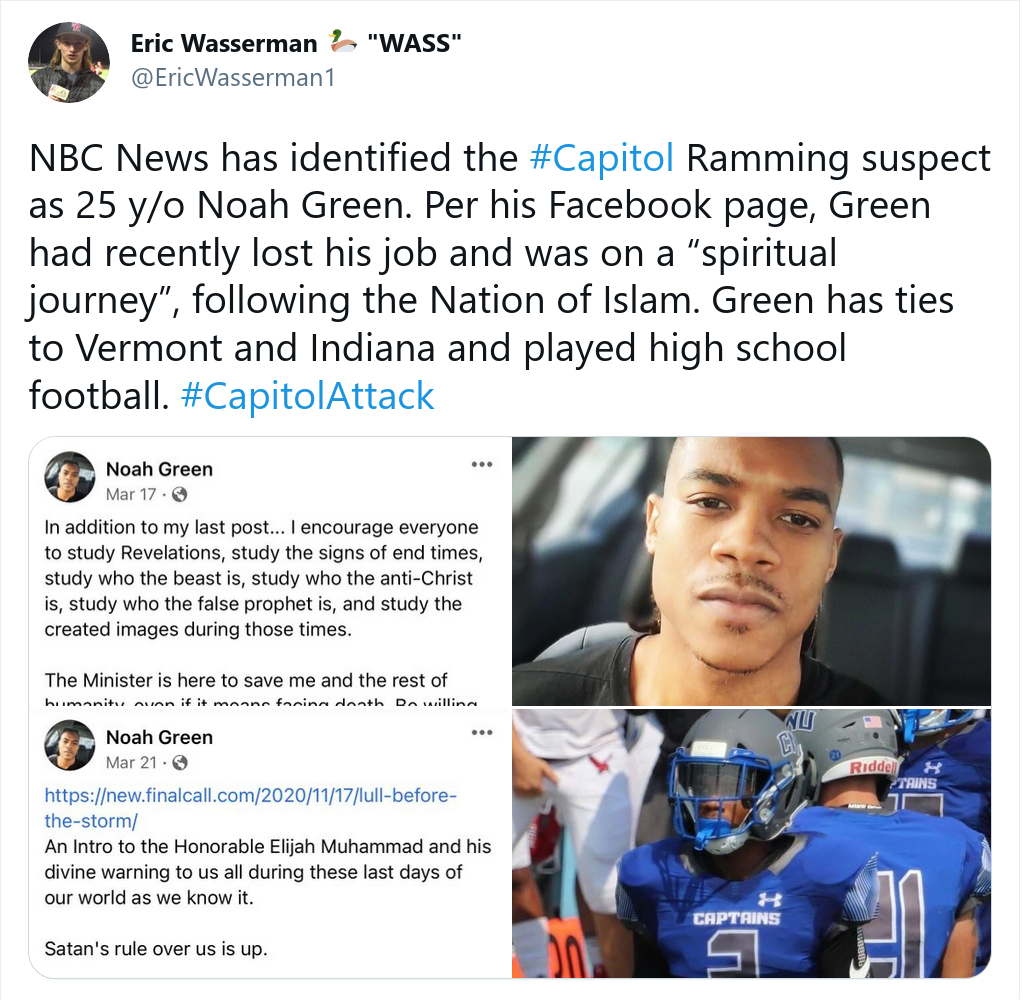Viewport: 1026px width, 1006px height.
Task: Click Noah Green name on Mar 17 post
Action: [x=160, y=469]
